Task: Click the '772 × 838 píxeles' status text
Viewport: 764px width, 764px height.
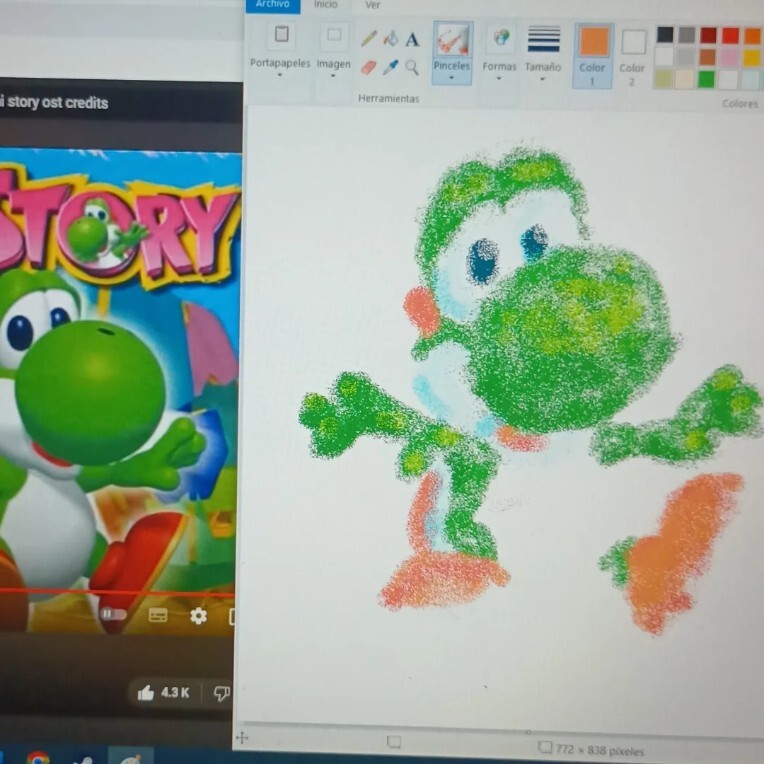Action: [x=600, y=750]
